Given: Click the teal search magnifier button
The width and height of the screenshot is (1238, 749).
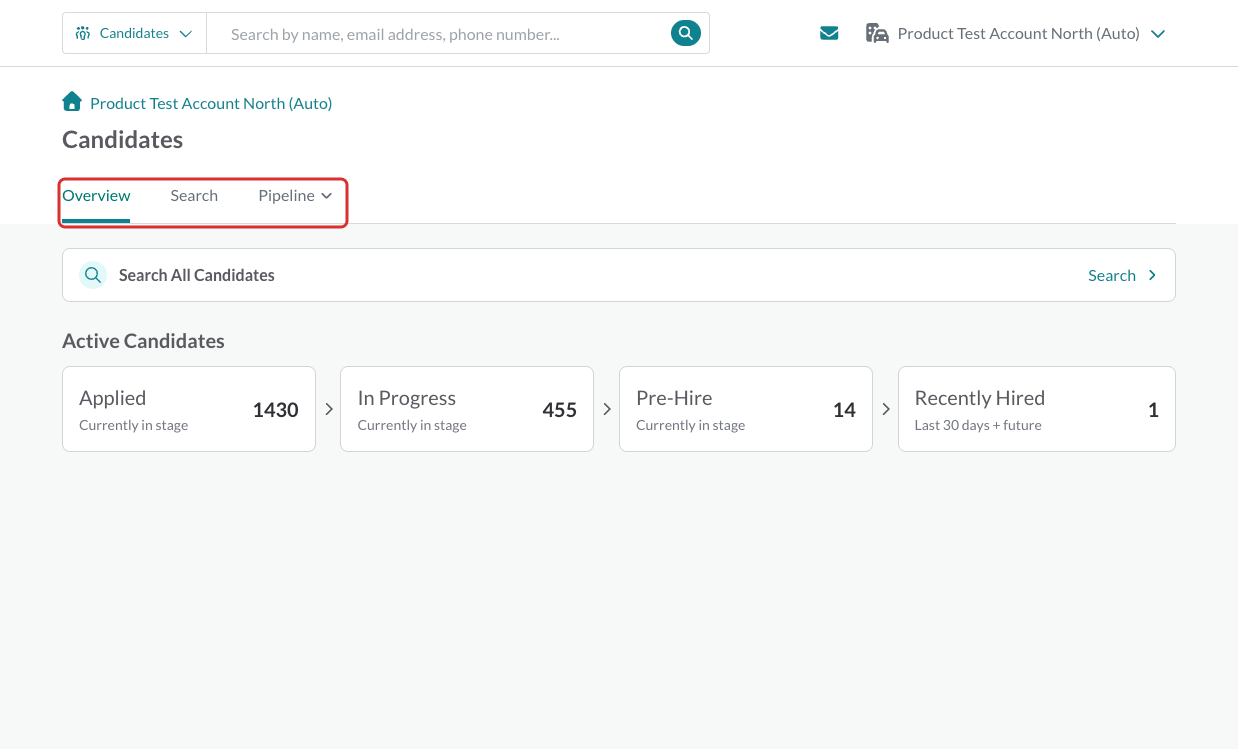Looking at the screenshot, I should pyautogui.click(x=685, y=33).
